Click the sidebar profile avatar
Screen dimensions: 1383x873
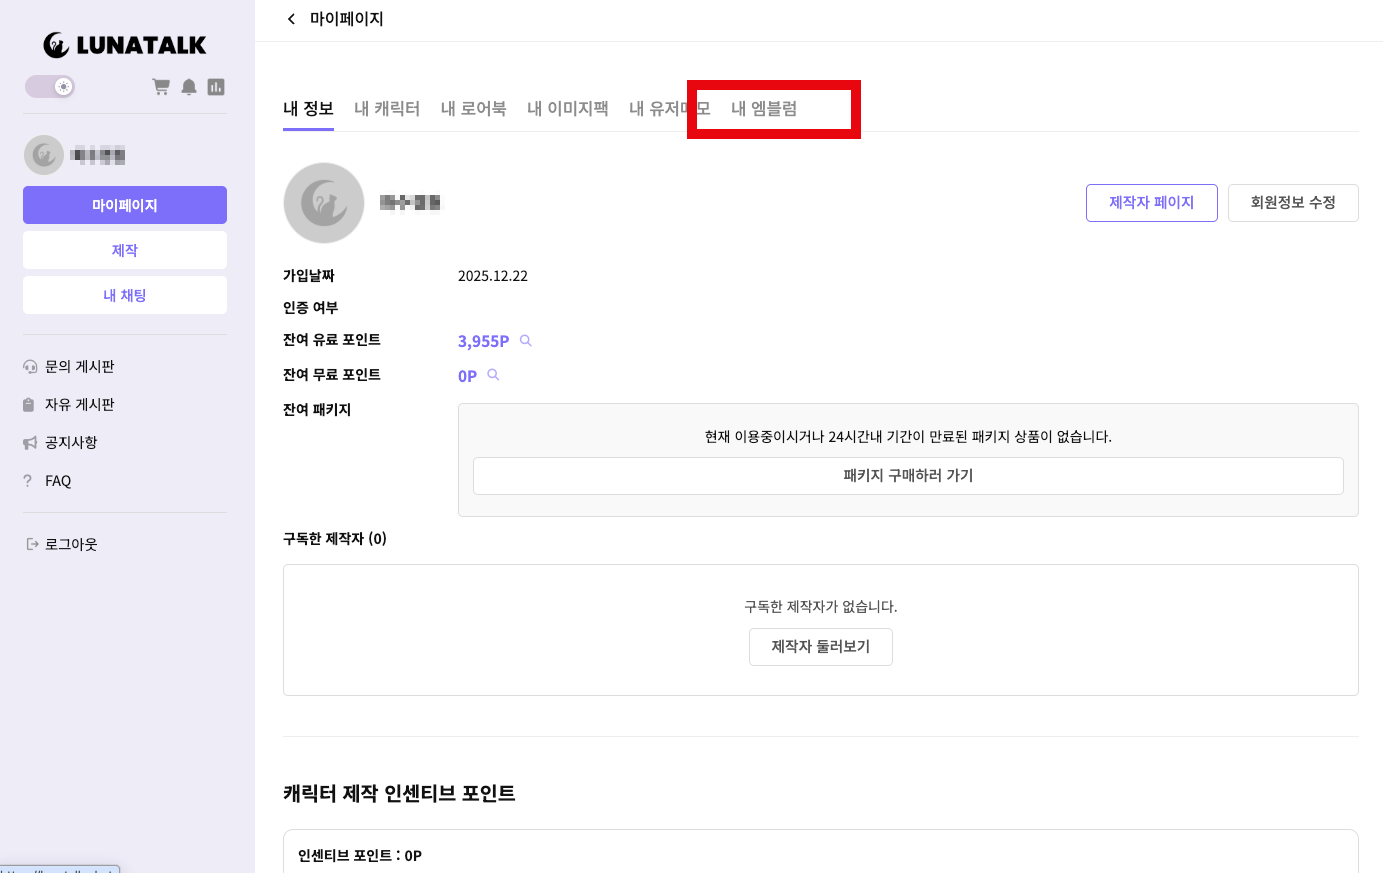(44, 155)
